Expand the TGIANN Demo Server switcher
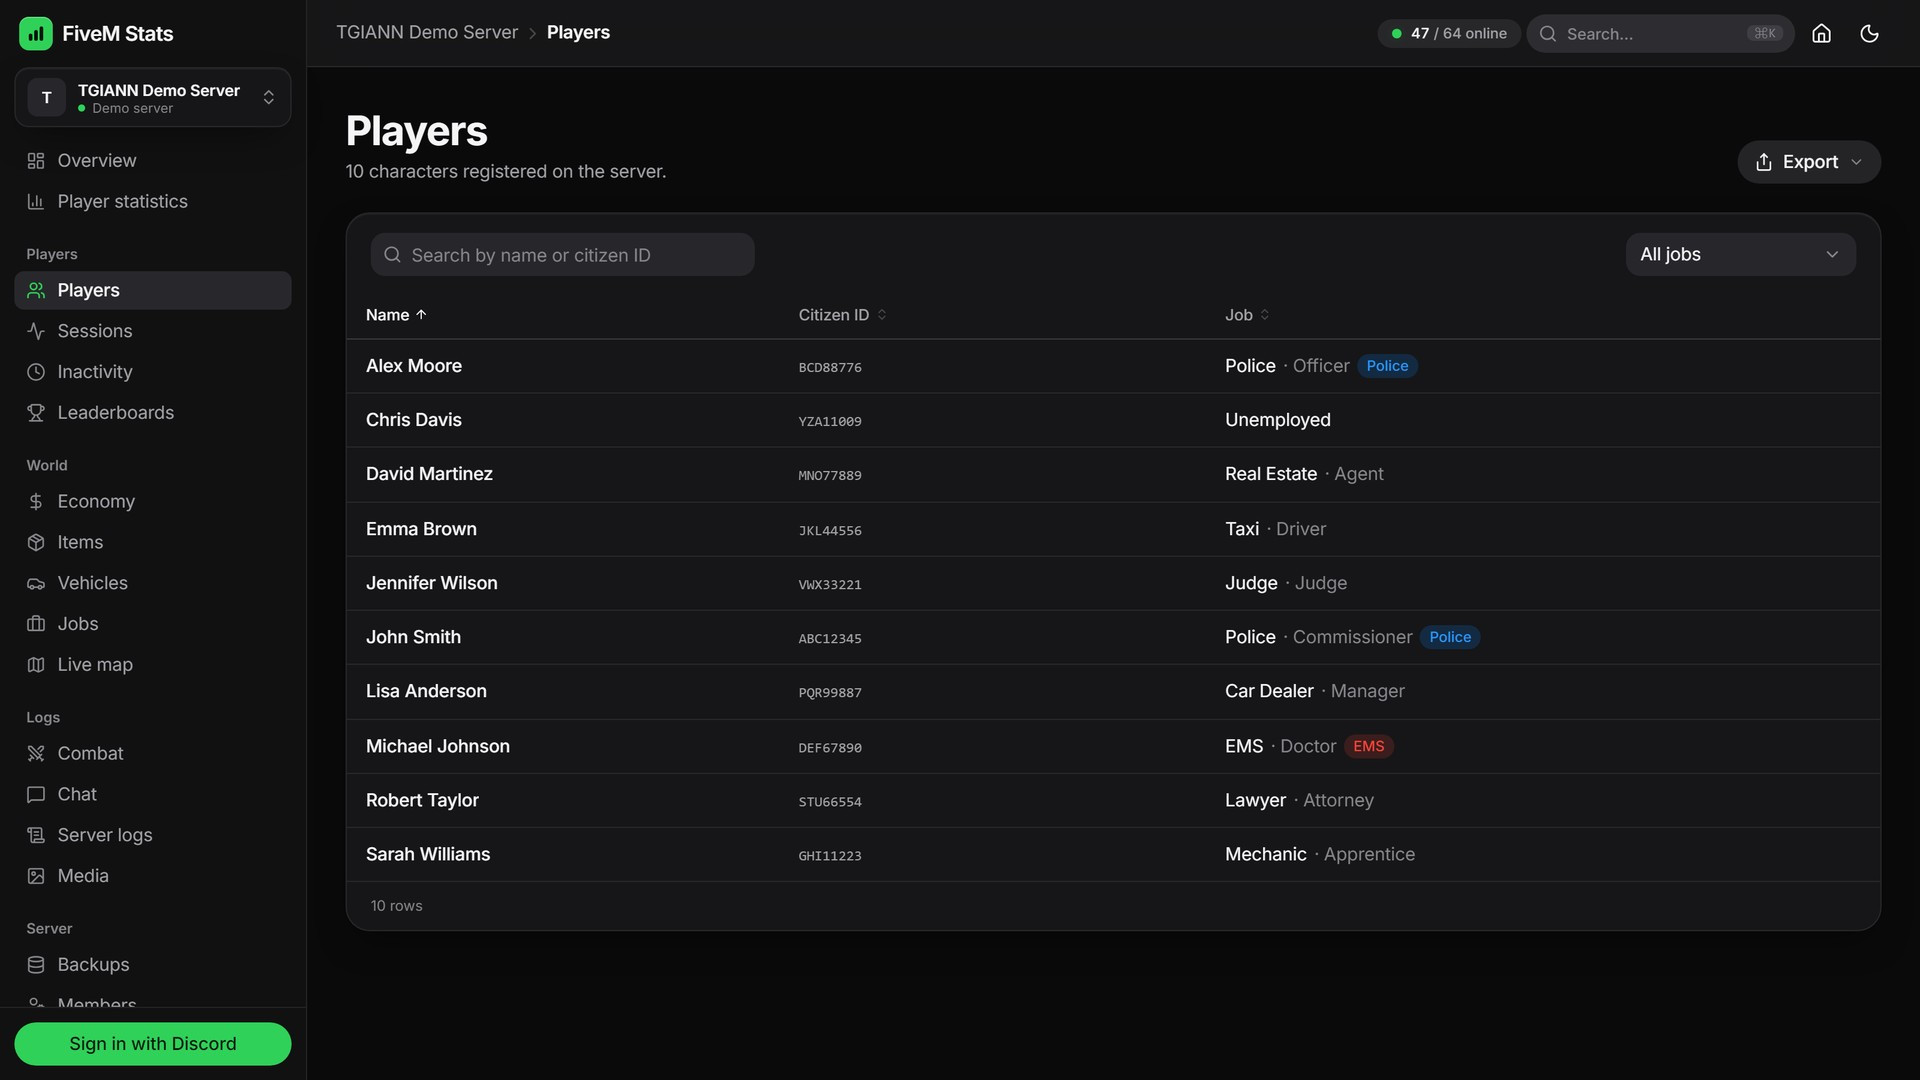 153,97
